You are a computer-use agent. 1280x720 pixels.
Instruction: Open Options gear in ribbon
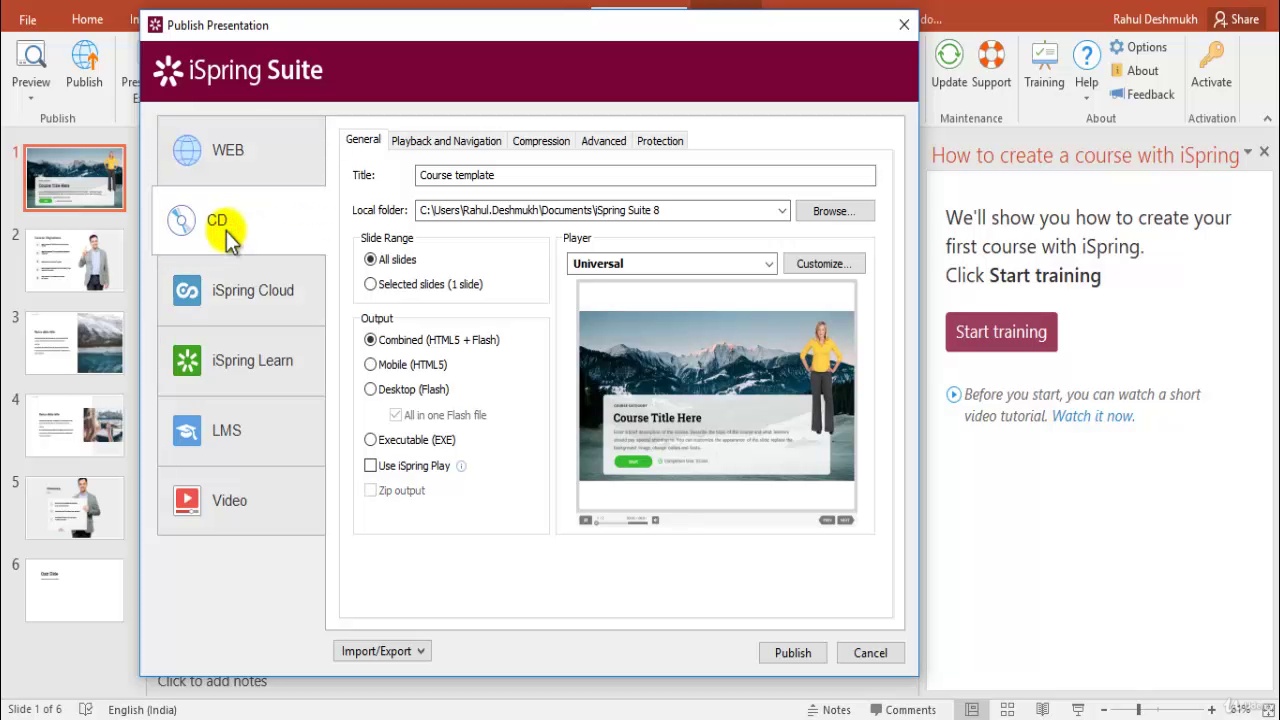pyautogui.click(x=1138, y=47)
